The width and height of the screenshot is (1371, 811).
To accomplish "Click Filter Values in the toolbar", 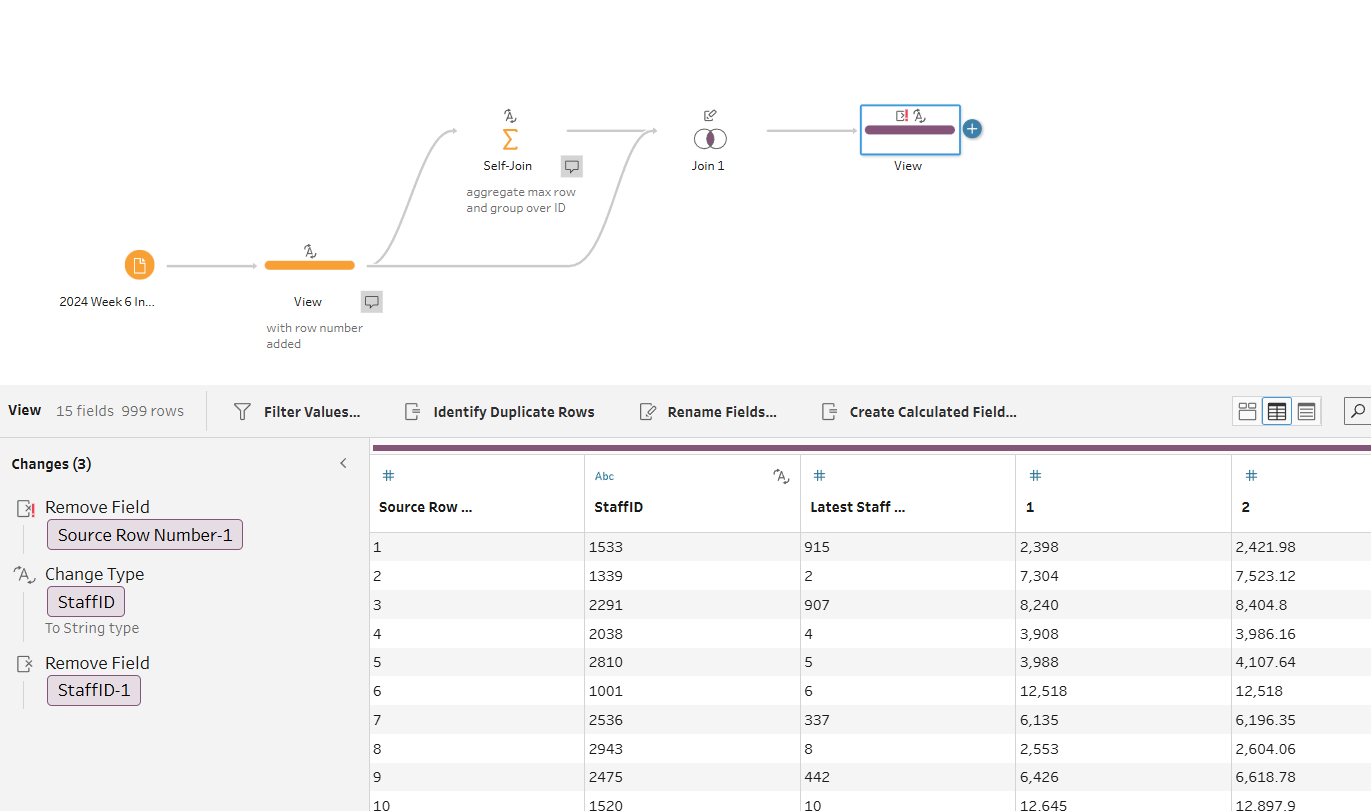I will point(297,412).
